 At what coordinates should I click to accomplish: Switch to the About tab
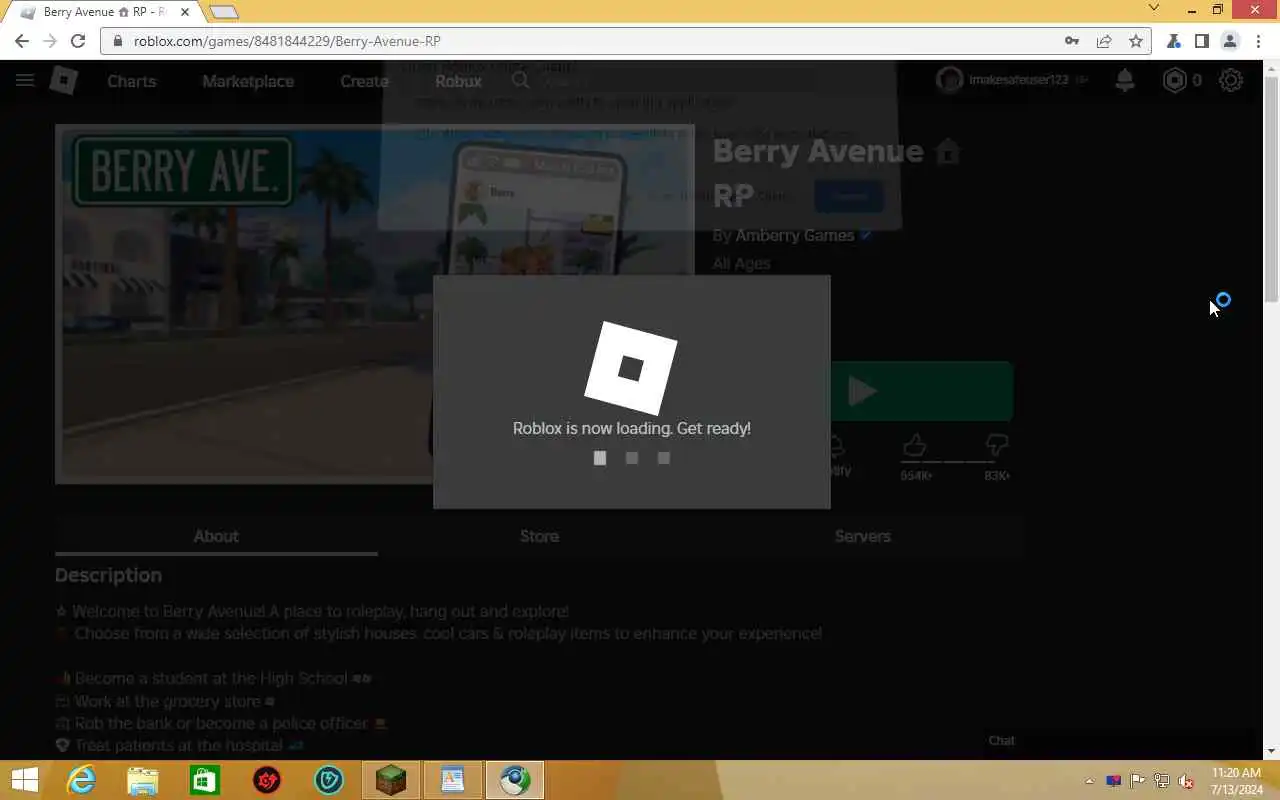click(x=216, y=536)
